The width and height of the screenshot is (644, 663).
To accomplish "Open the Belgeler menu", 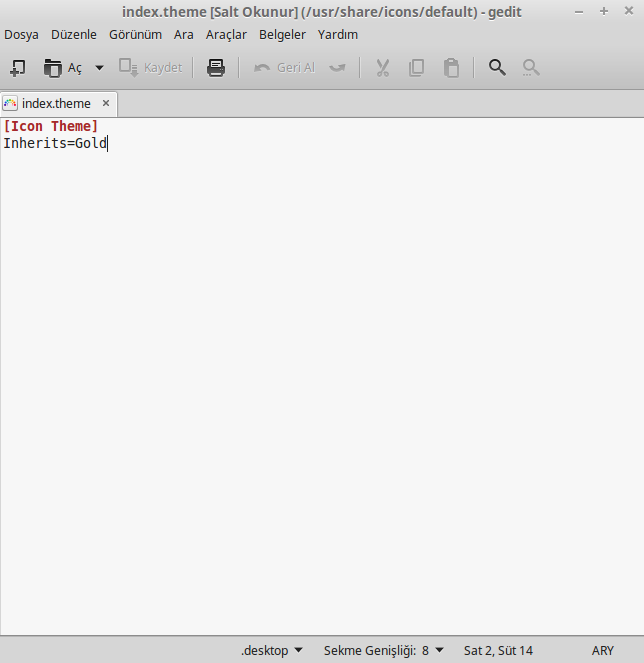I will [x=282, y=35].
